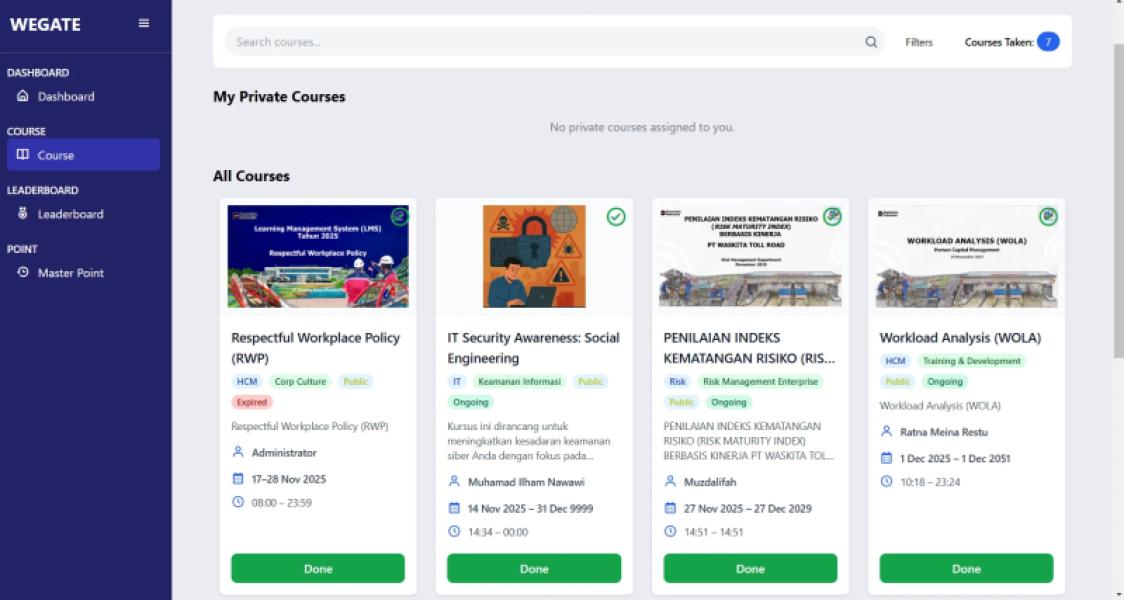
Task: Click the calendar icon on Workload Analysis card
Action: point(886,458)
